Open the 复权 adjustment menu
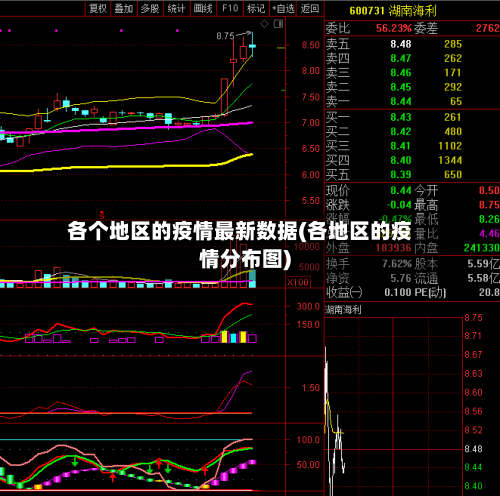The image size is (500, 496). [x=98, y=8]
